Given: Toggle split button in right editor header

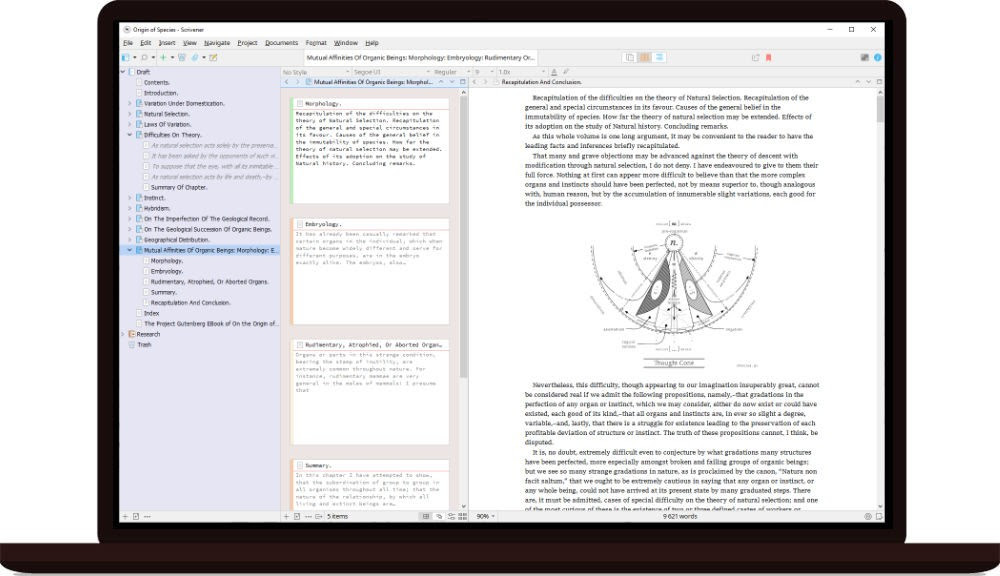Looking at the screenshot, I should (879, 82).
